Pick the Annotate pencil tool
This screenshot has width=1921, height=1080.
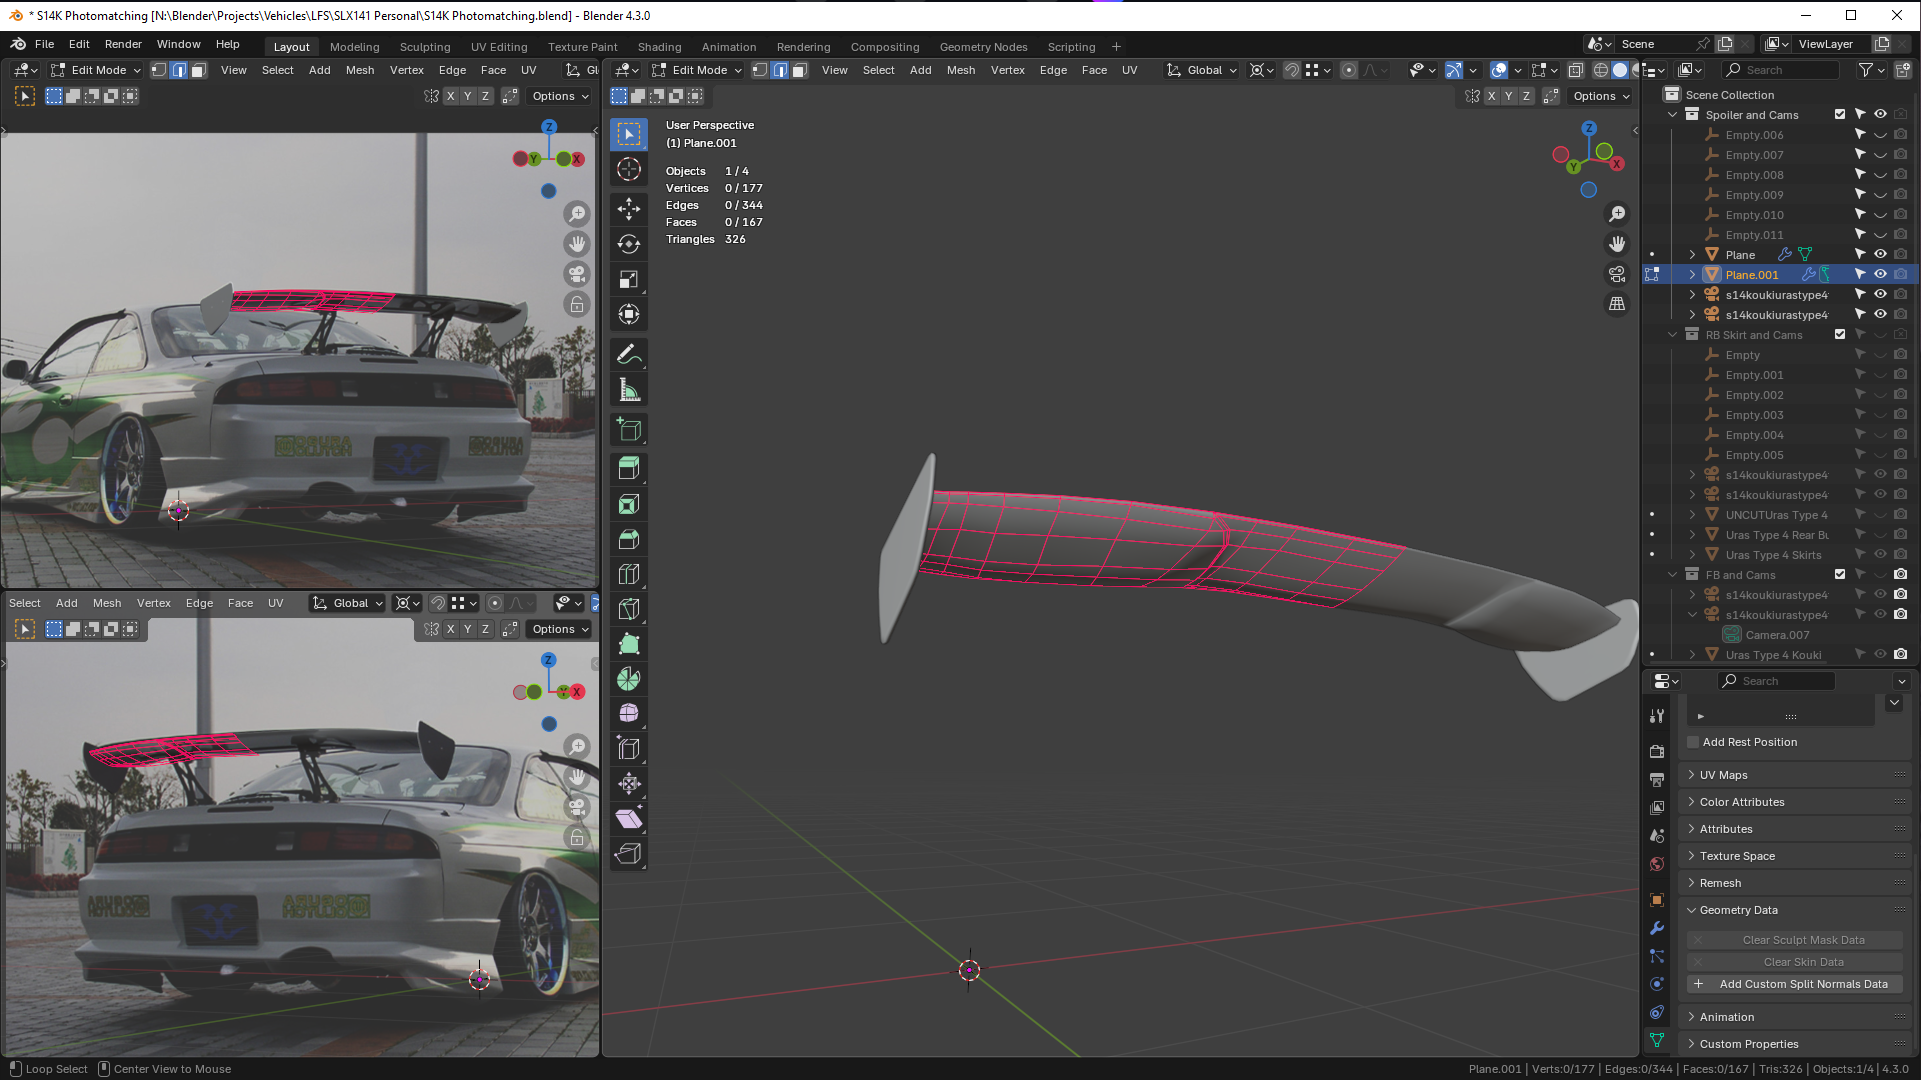[x=629, y=354]
